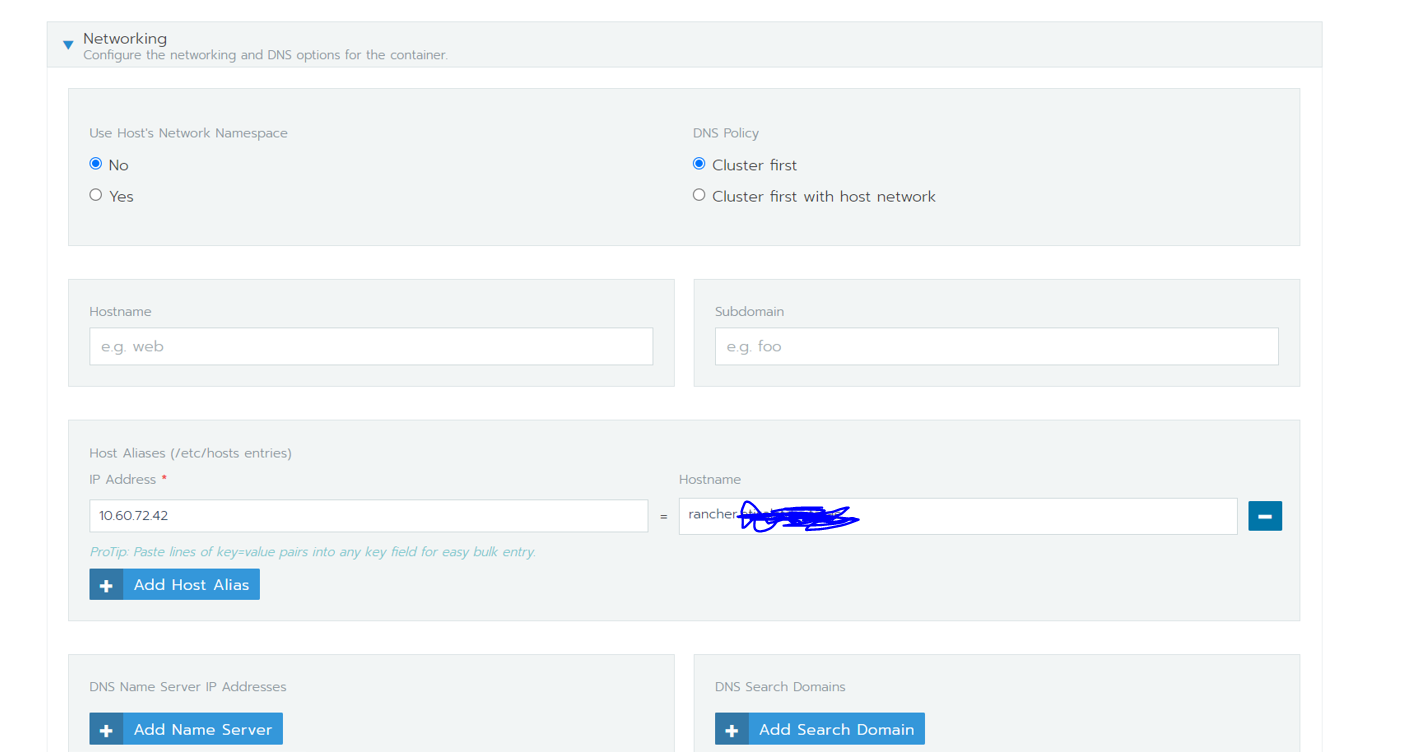This screenshot has width=1403, height=752.
Task: Select the Cluster first DNS policy
Action: (x=698, y=163)
